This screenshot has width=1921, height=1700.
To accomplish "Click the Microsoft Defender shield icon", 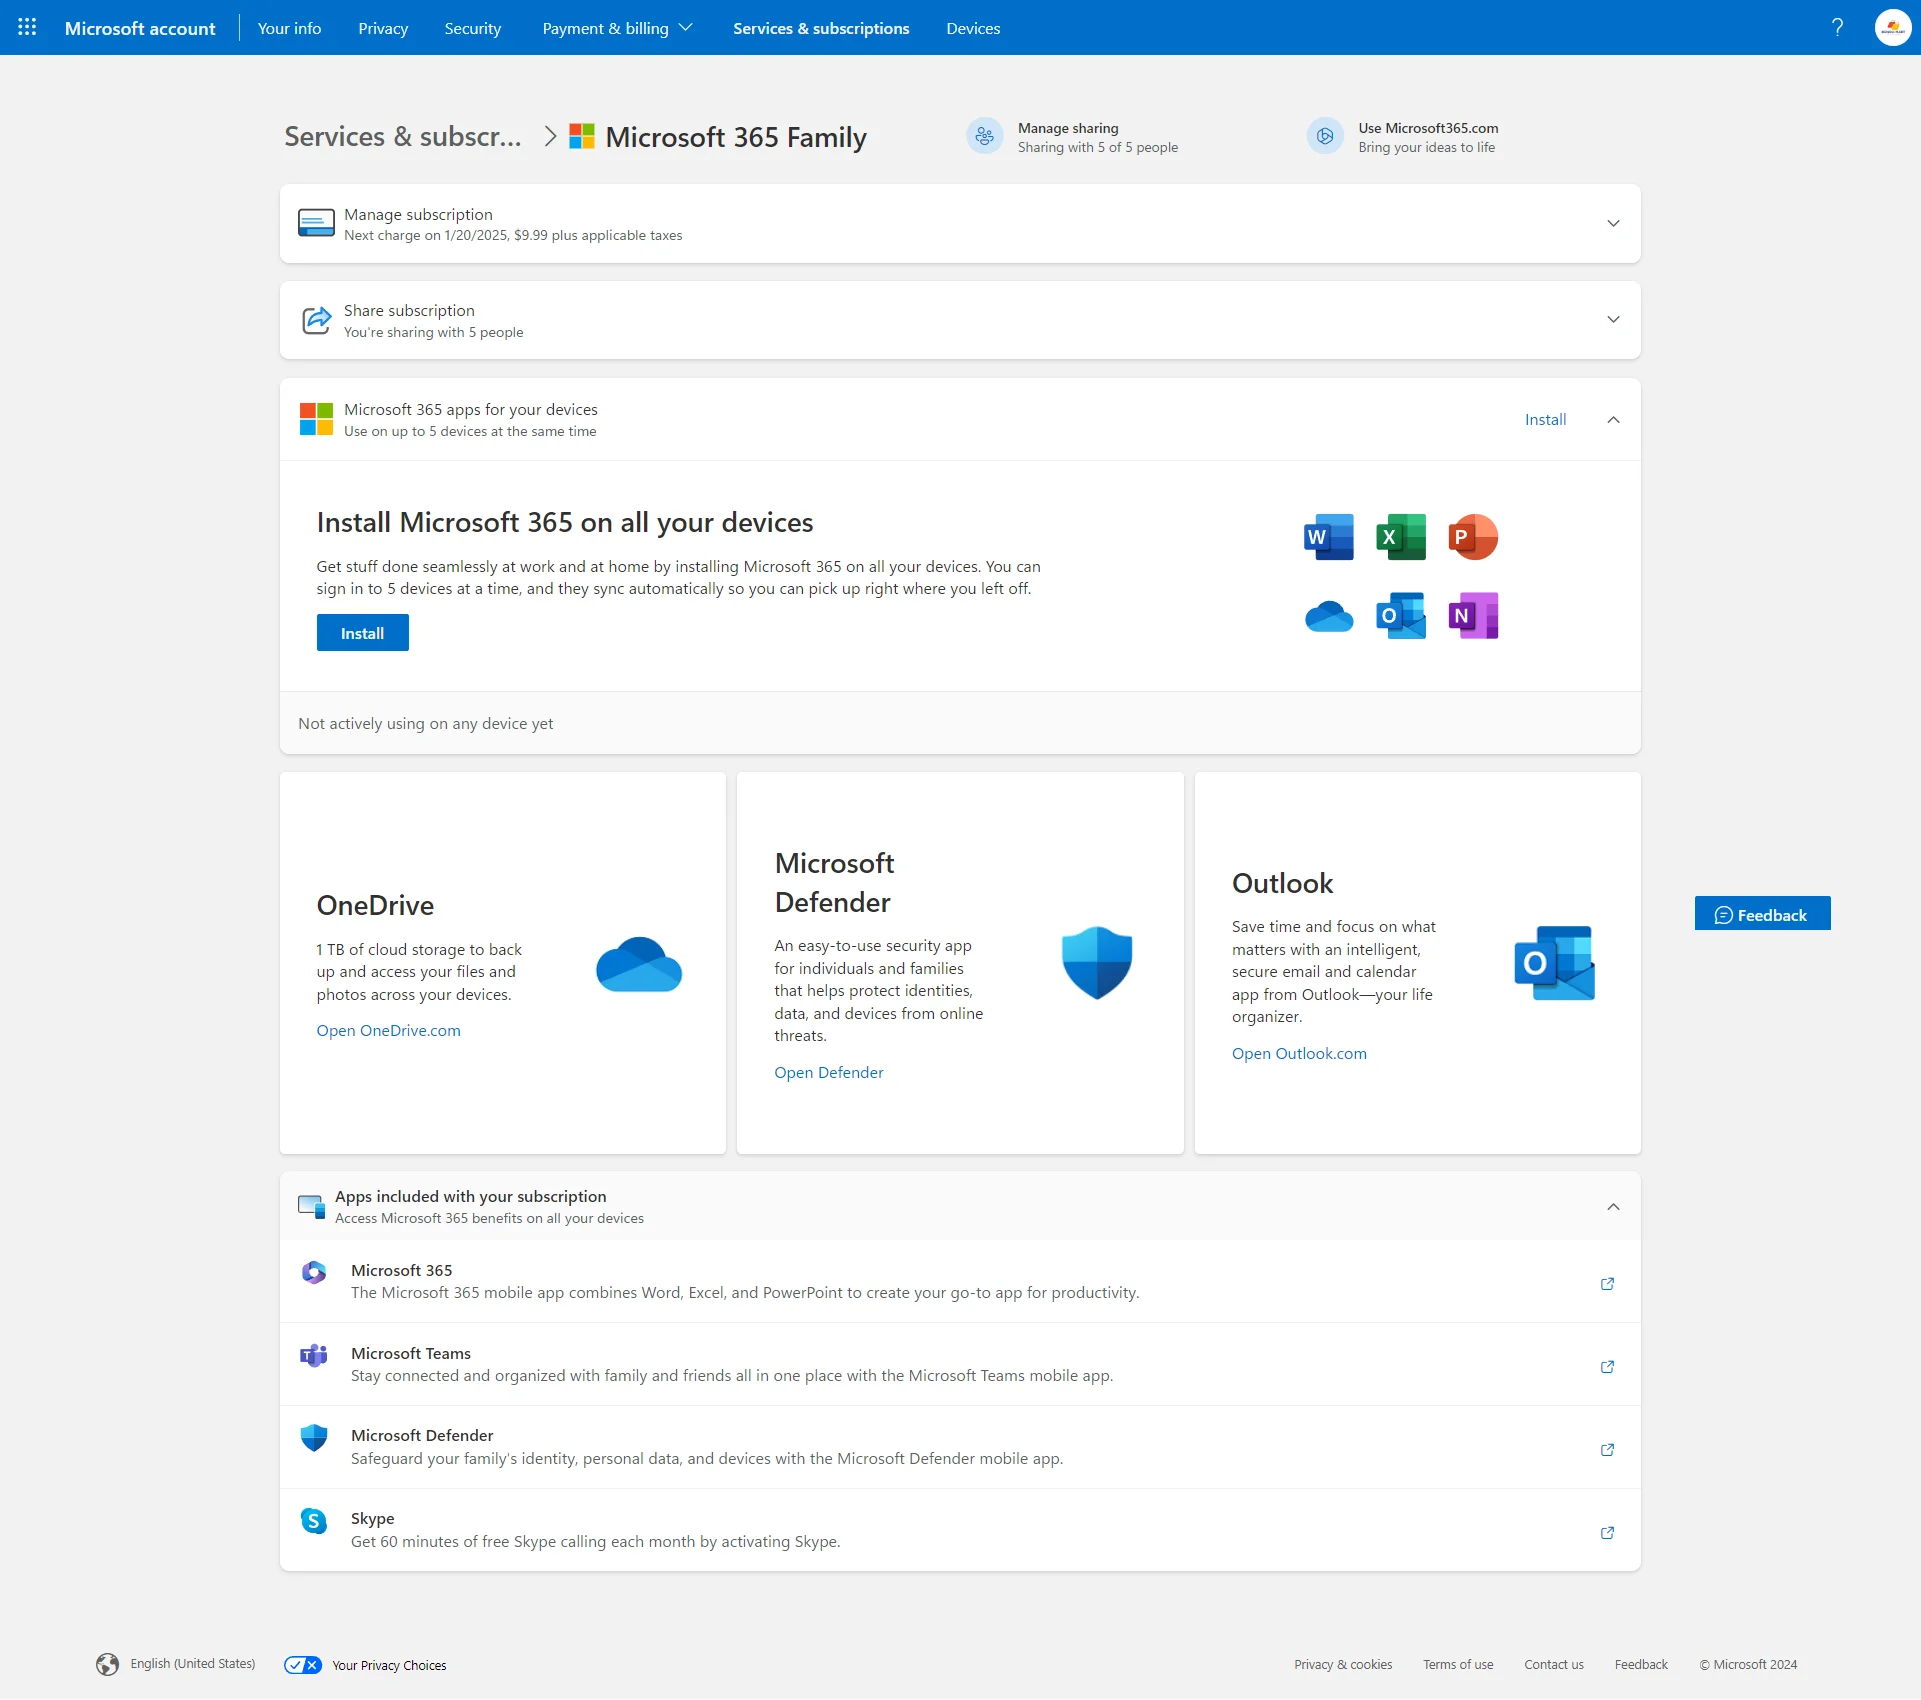I will 1096,962.
